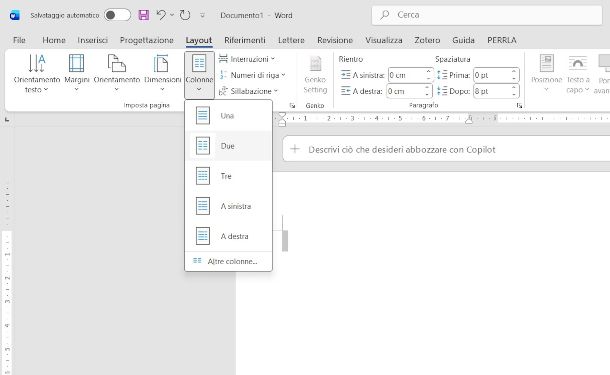Adjust the Prima spacing spinner arrows
Viewport: 610px width, 375px height.
click(x=514, y=75)
